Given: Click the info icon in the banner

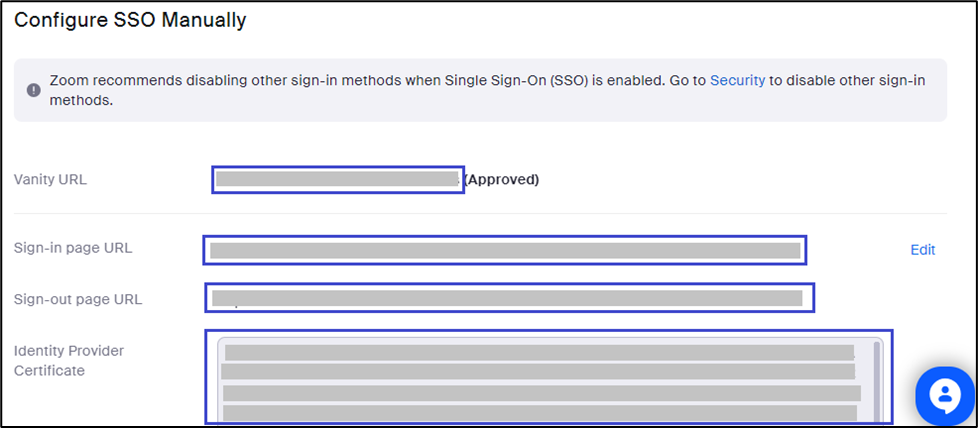Looking at the screenshot, I should click(34, 90).
